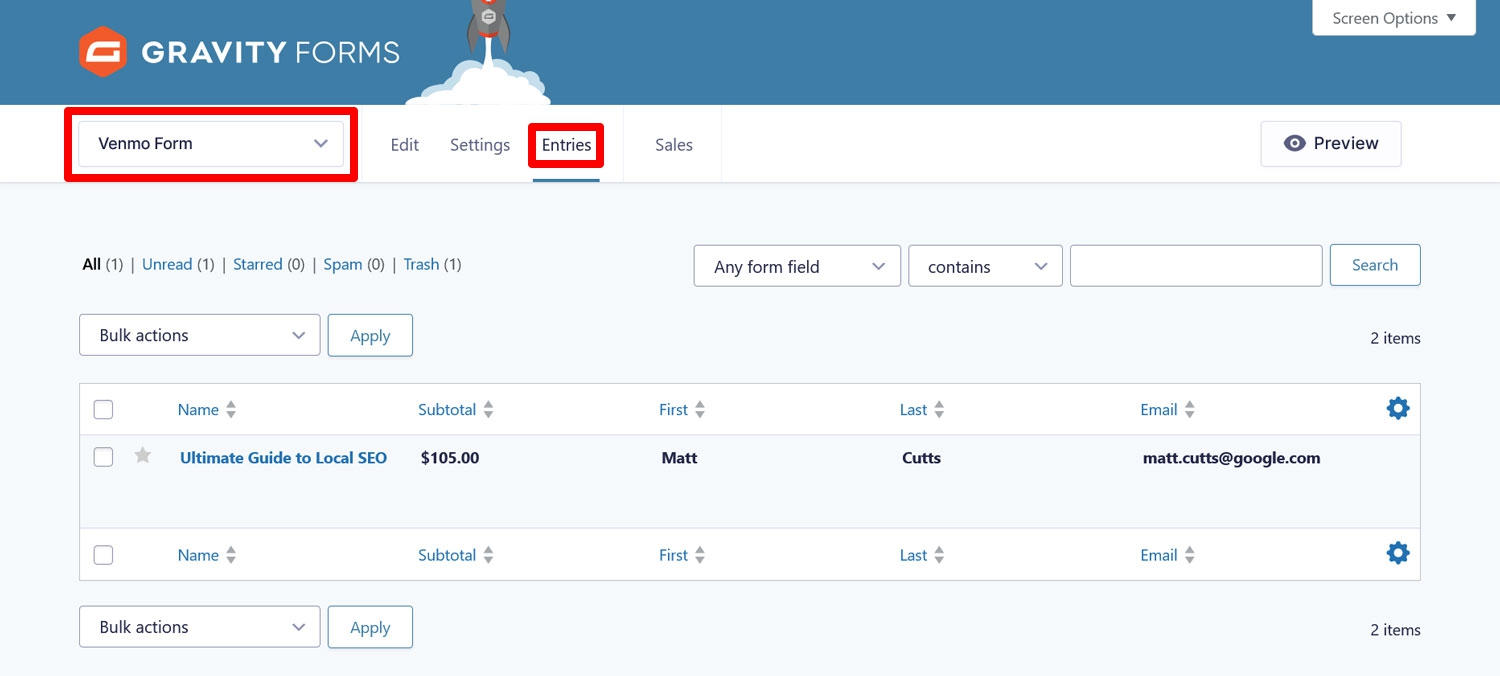Go to the Edit tab
This screenshot has height=676, width=1500.
[x=404, y=145]
